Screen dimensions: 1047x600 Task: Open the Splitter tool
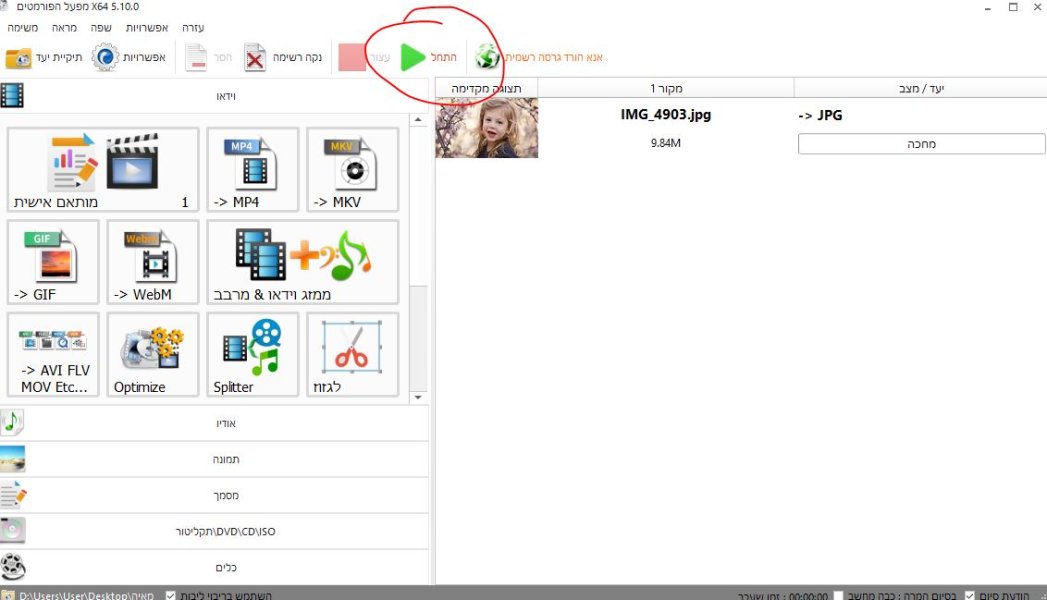click(x=253, y=354)
